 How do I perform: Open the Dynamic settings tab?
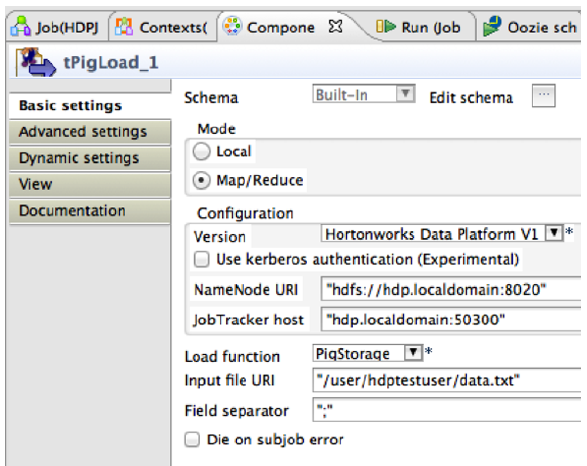tap(90, 158)
